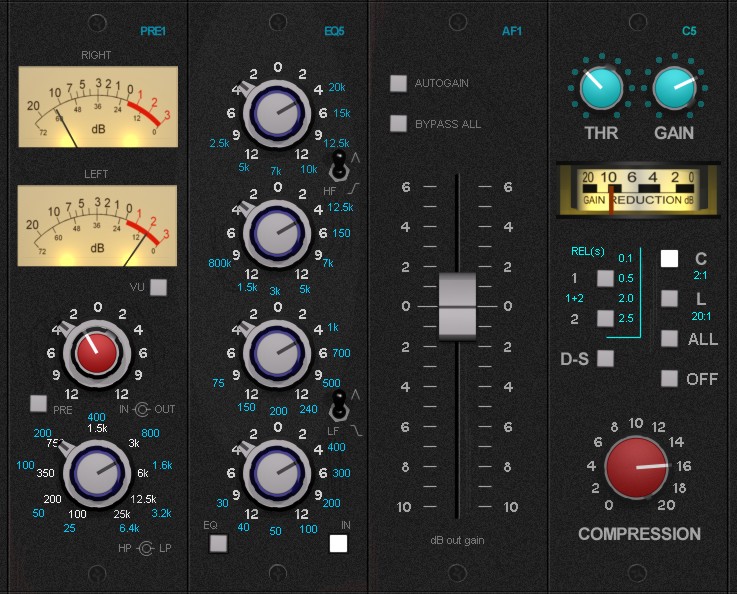Toggle release button 1
The height and width of the screenshot is (594, 737).
coord(605,278)
